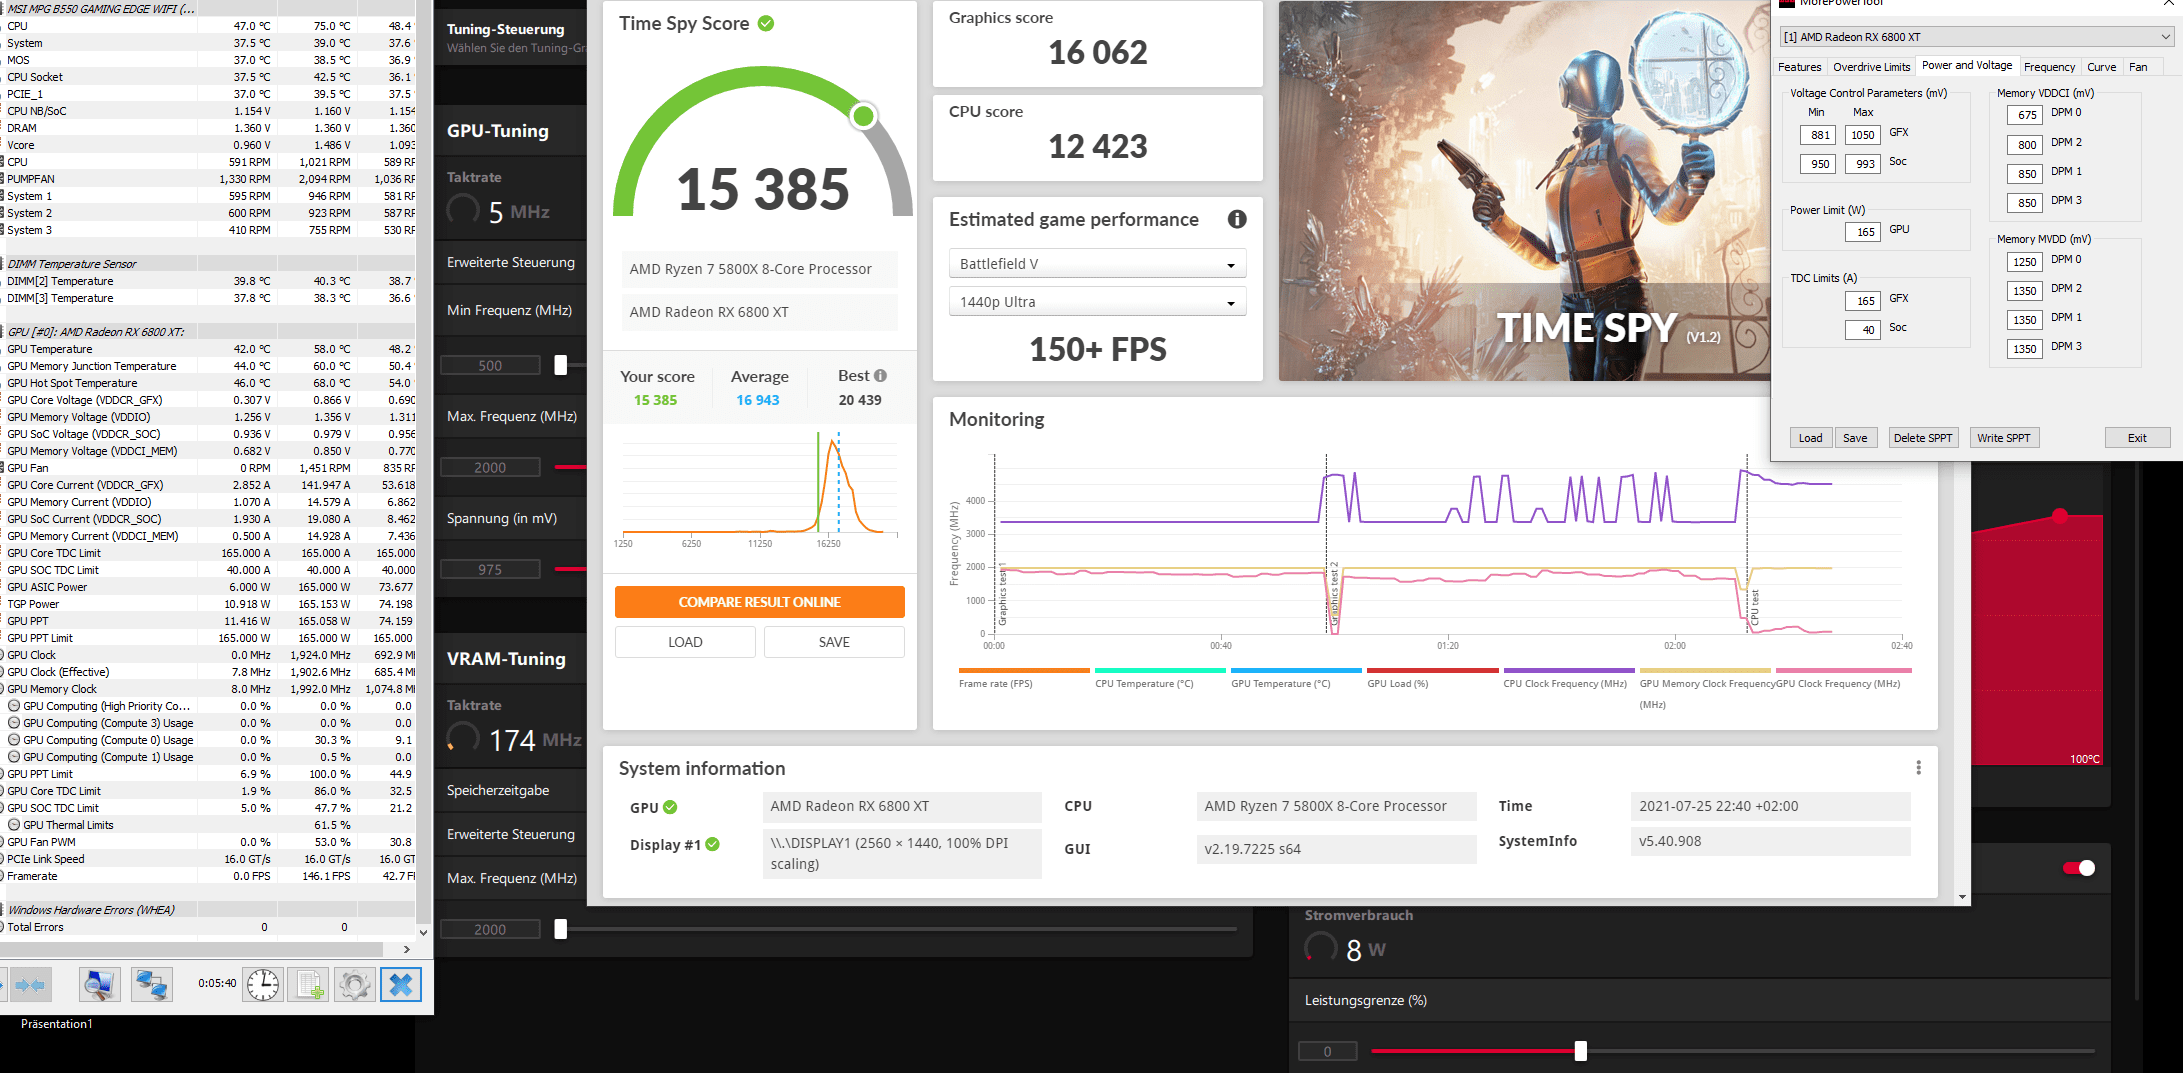Click clock icon beside GPU Computing (Compute 1) Usage

[14, 757]
